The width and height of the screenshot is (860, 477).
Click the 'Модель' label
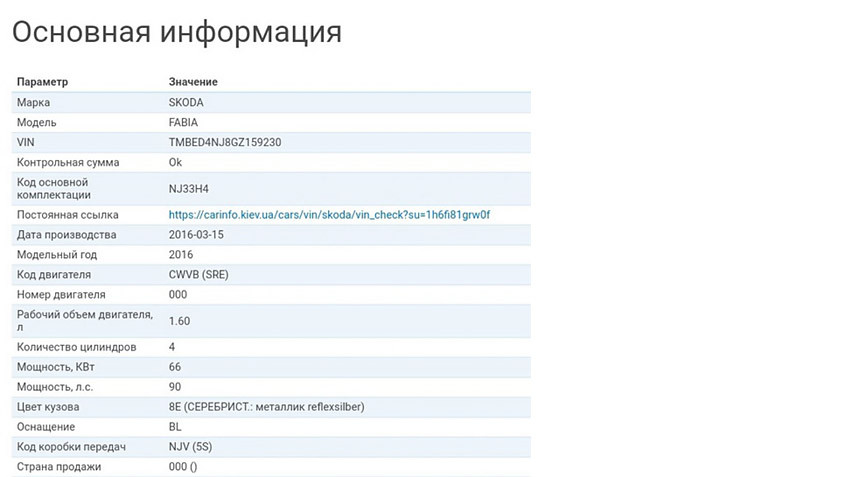point(37,122)
